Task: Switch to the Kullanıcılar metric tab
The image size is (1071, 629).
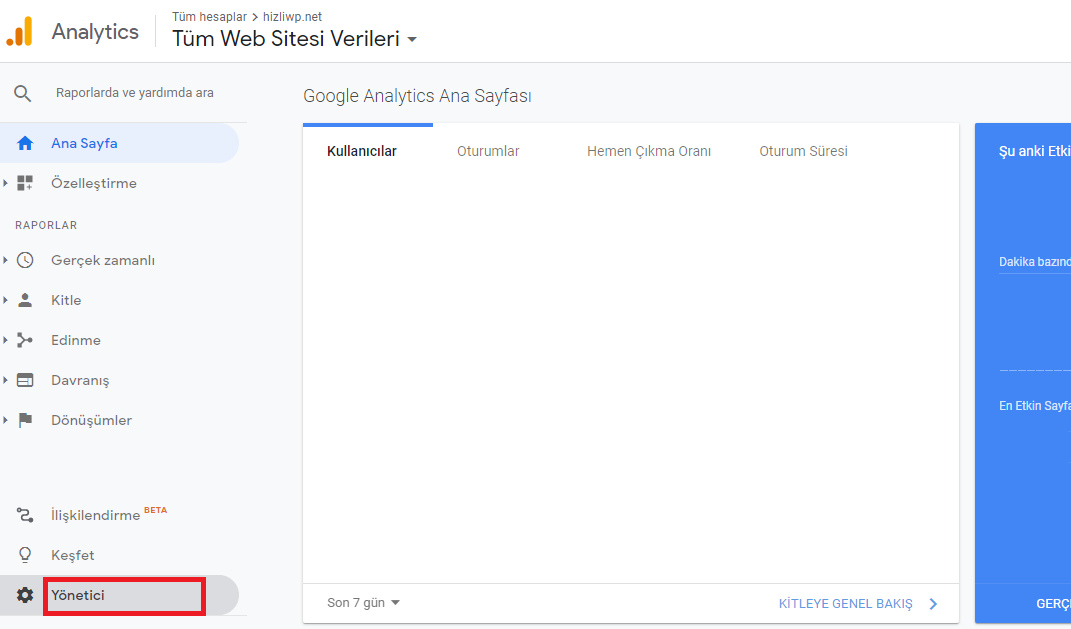Action: (x=362, y=152)
